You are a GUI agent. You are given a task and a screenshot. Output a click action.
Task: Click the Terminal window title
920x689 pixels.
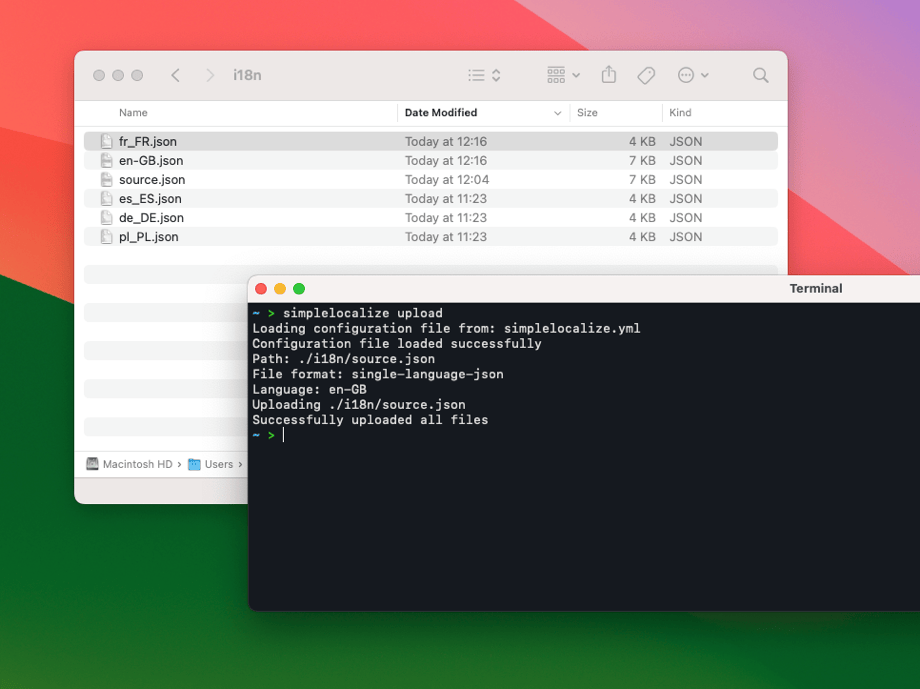(816, 288)
